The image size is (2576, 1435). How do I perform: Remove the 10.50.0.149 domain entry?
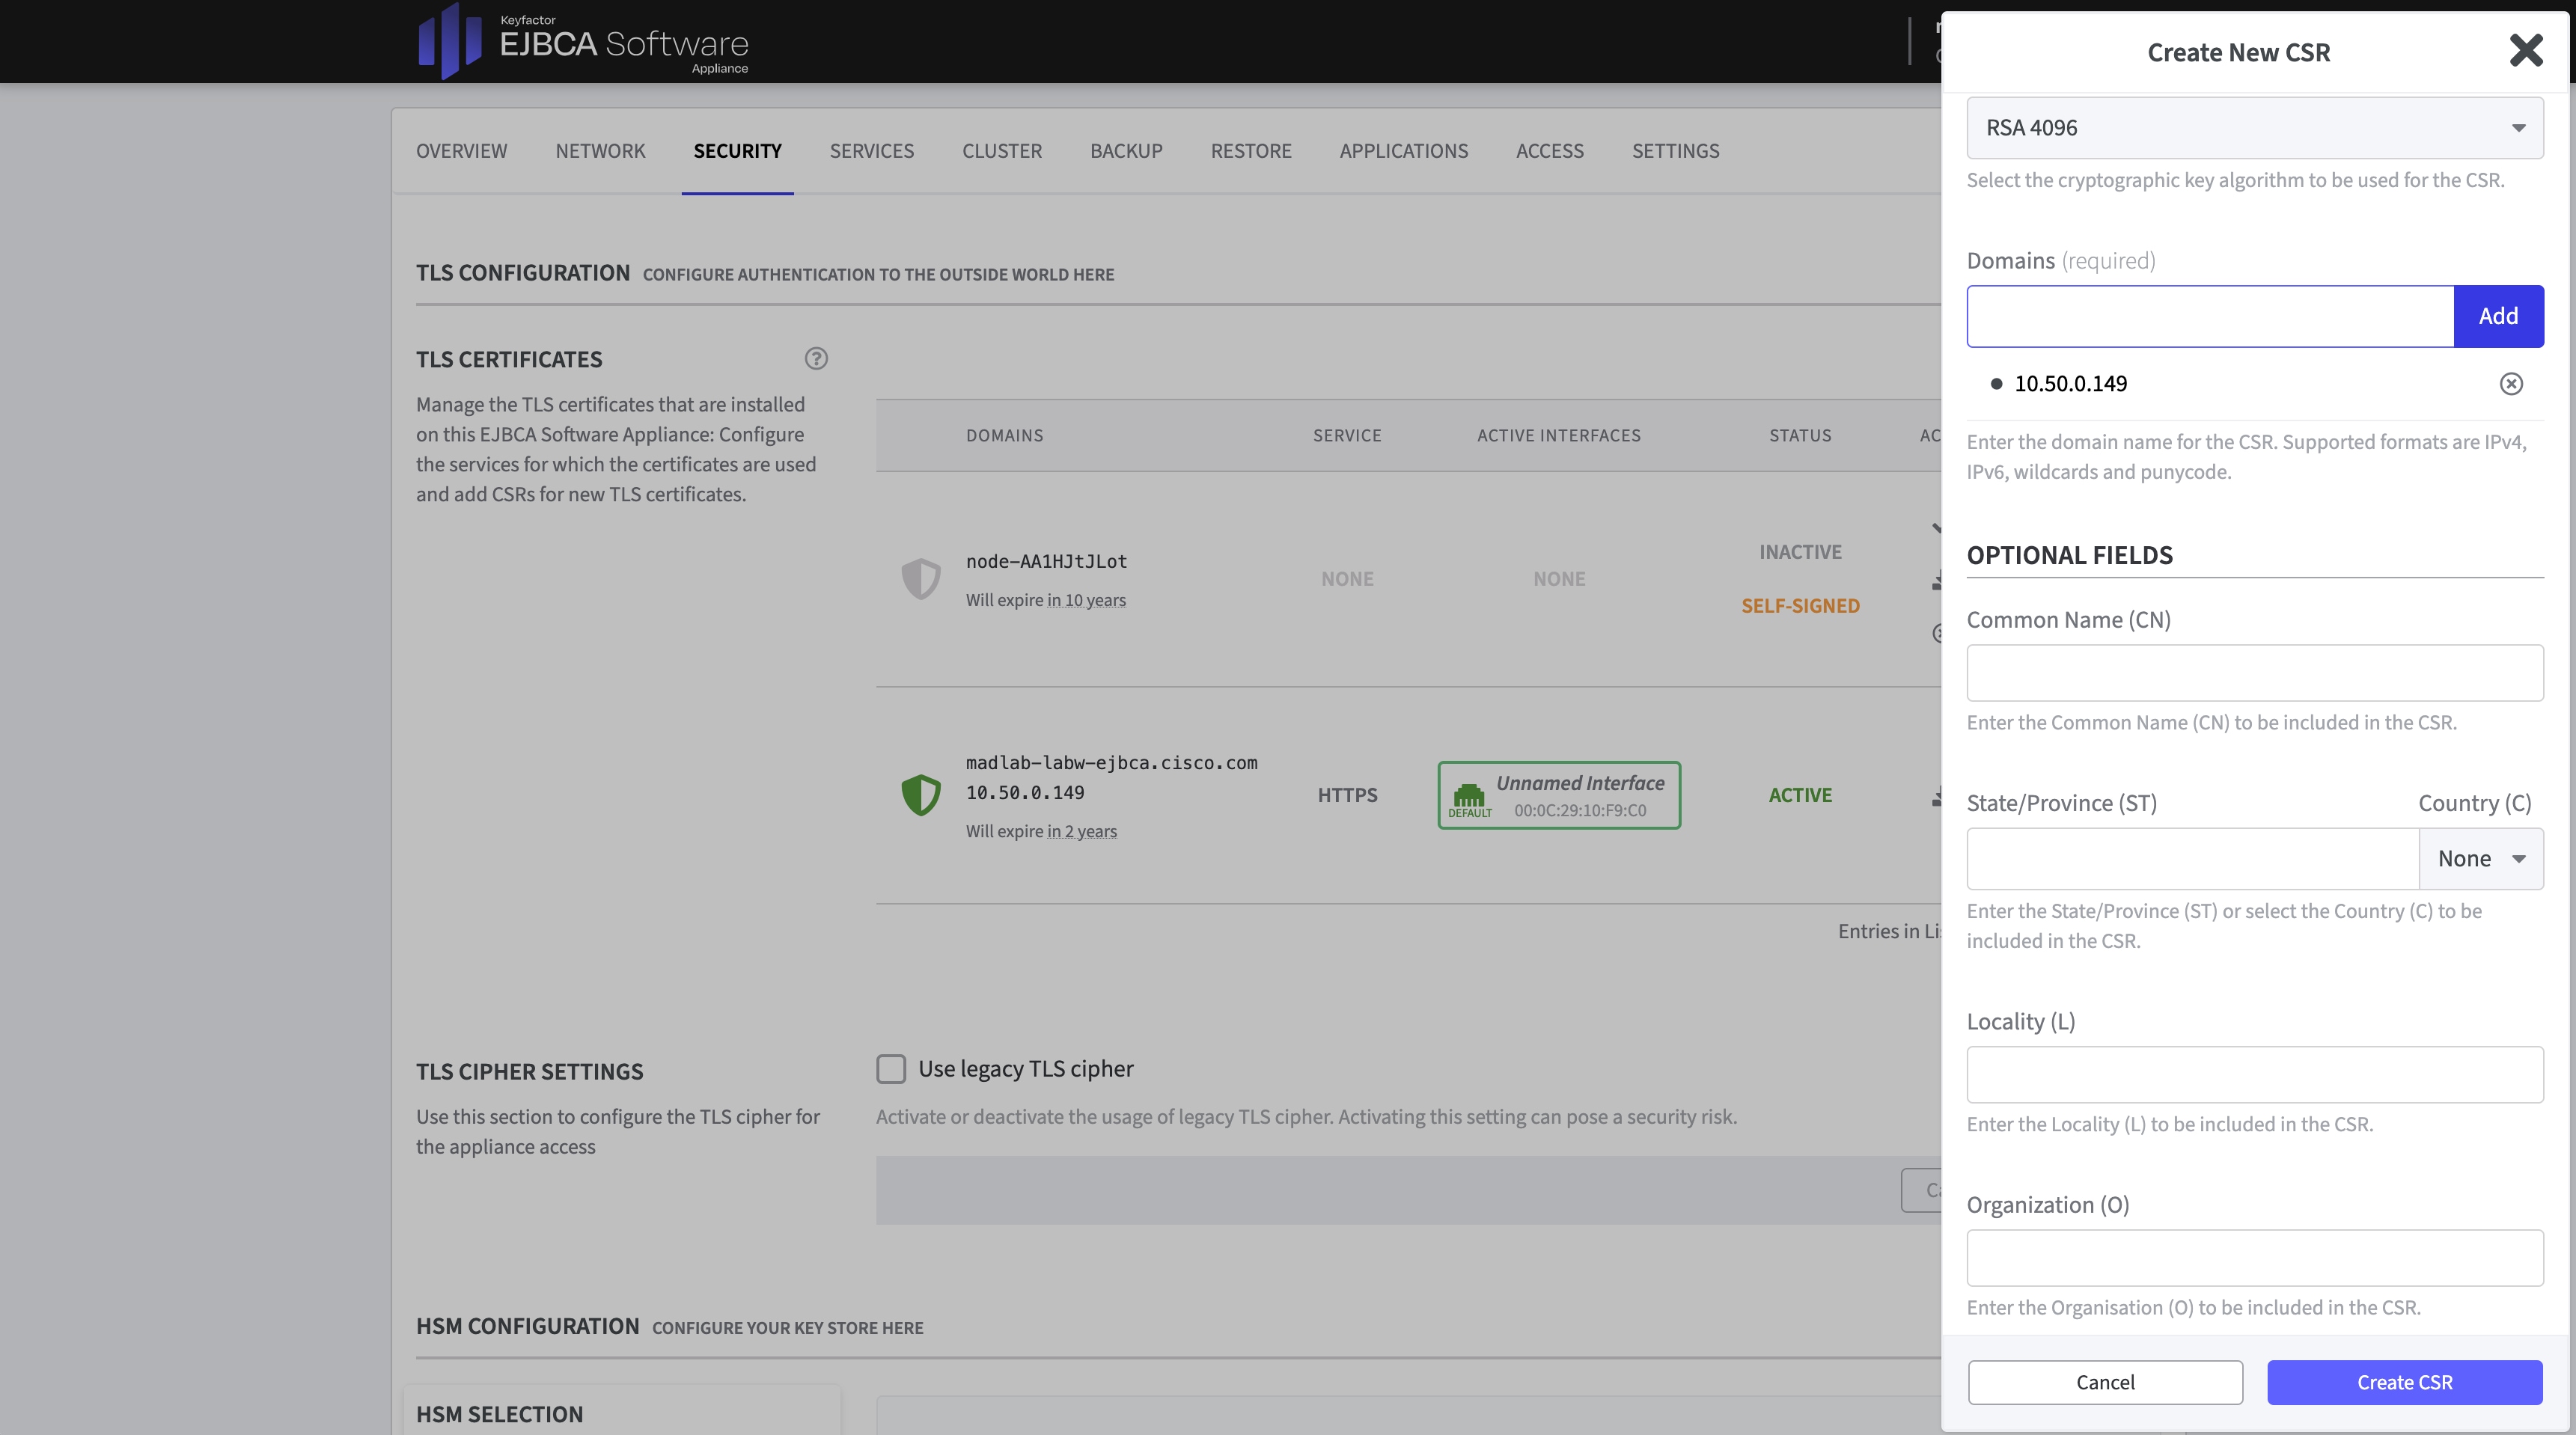[2511, 384]
